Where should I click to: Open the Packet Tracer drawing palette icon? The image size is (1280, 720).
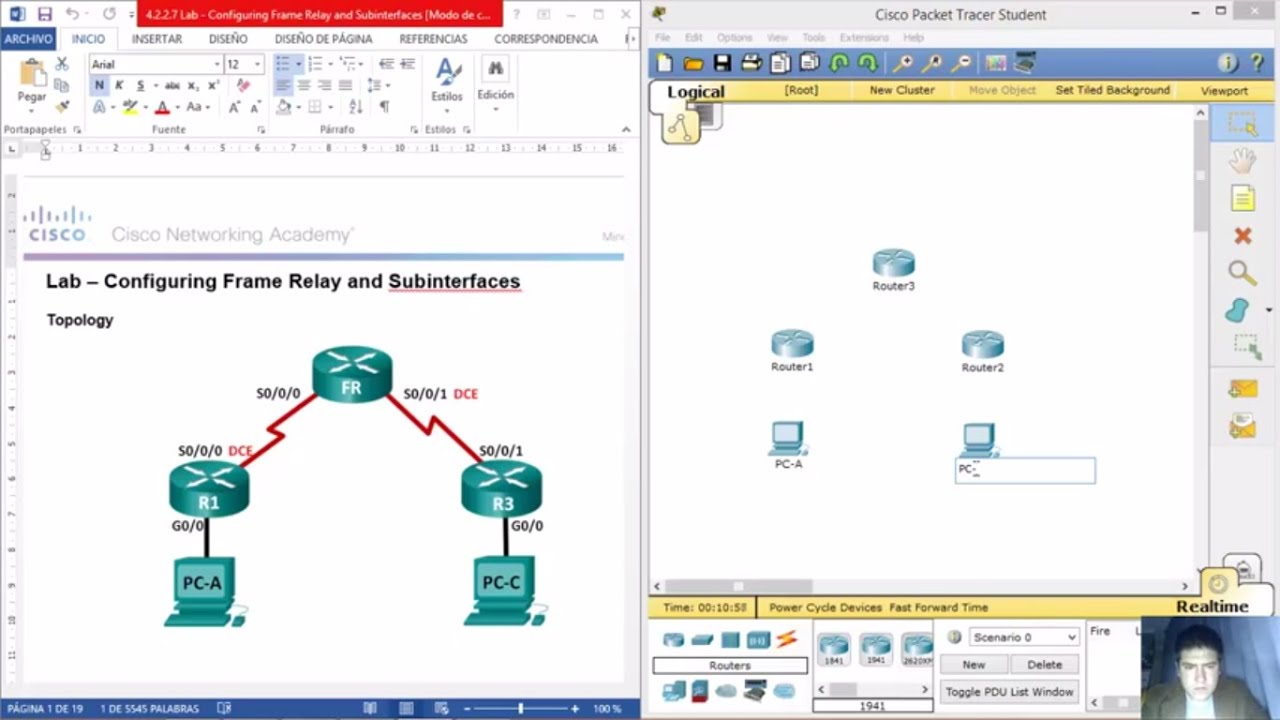click(996, 63)
